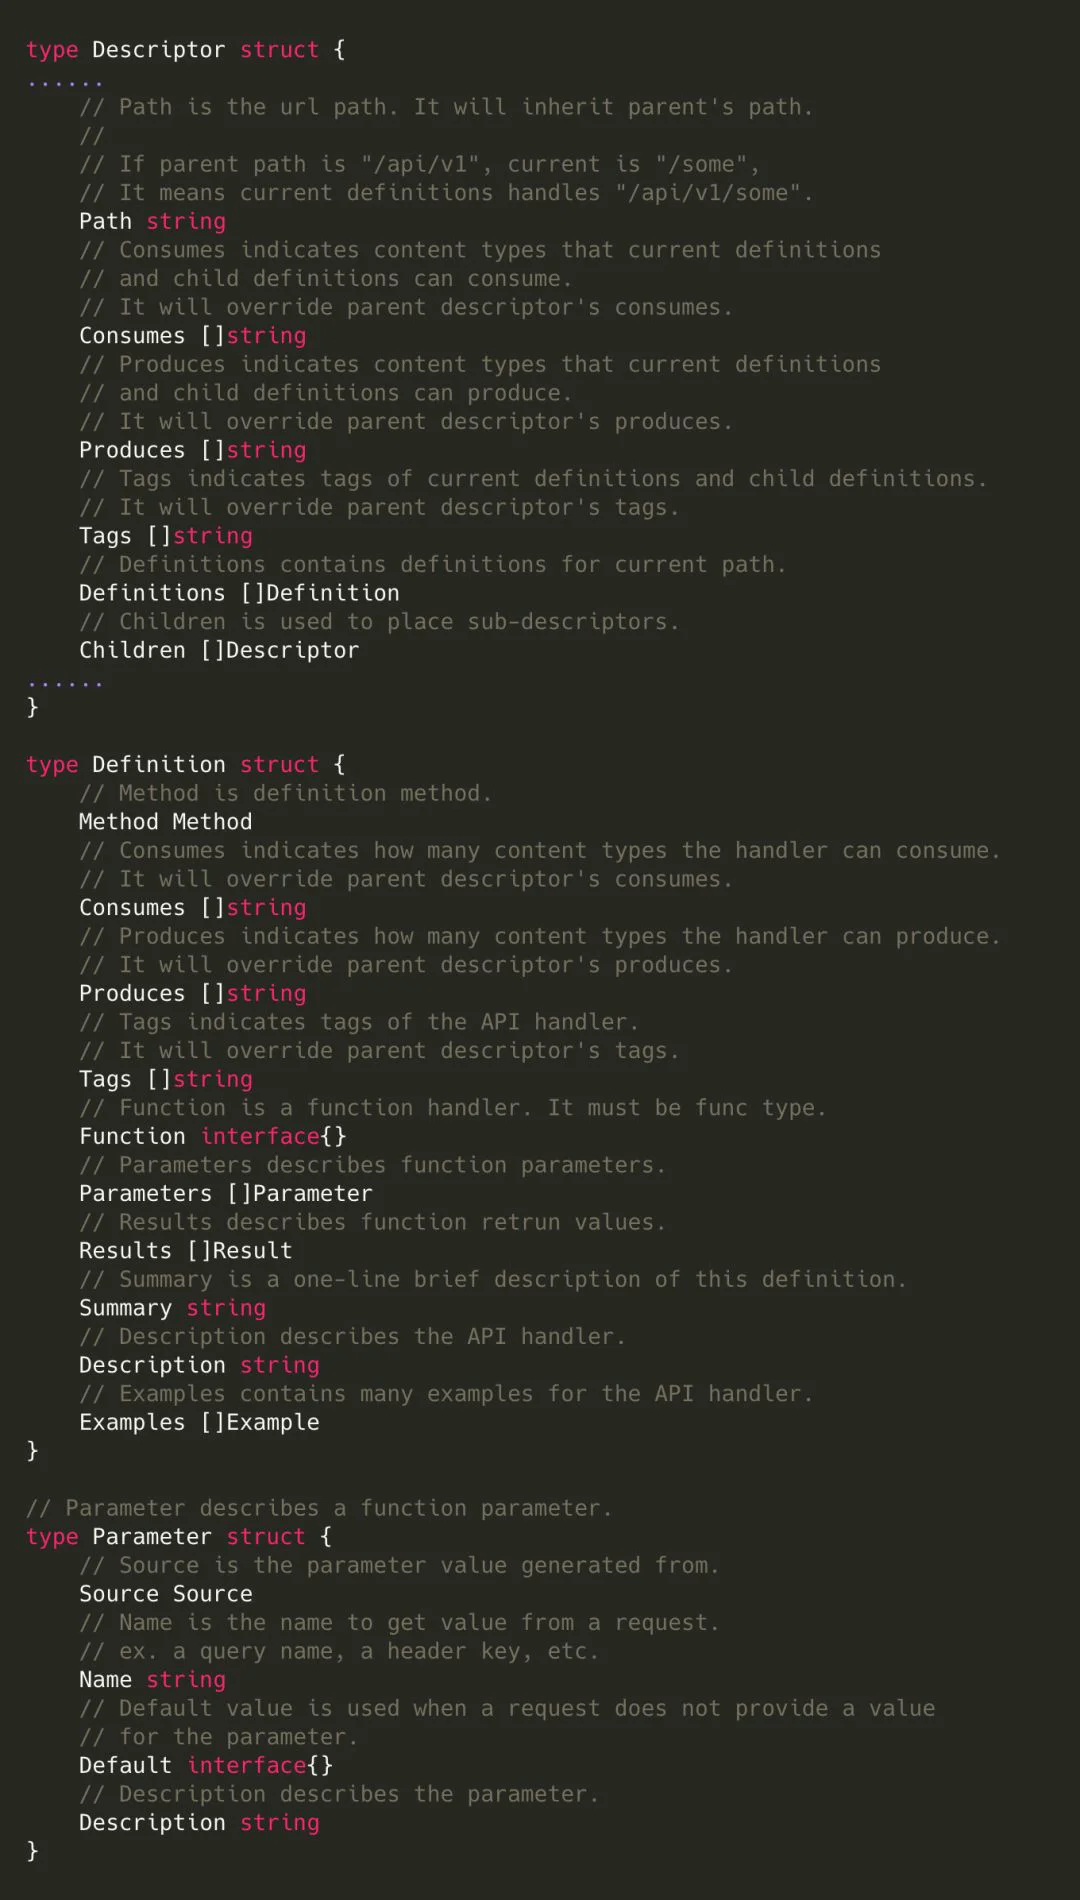Click the Default interface{} field
Viewport: 1080px width, 1900px height.
click(206, 1765)
